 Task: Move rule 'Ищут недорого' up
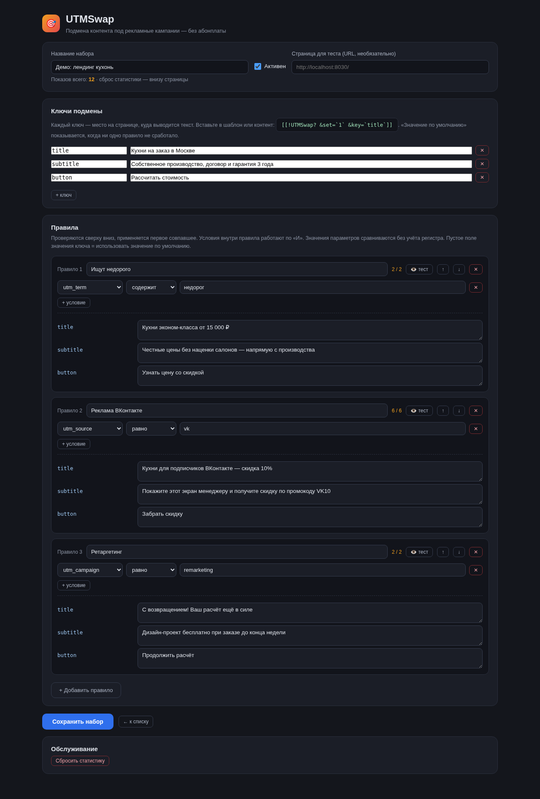point(443,269)
